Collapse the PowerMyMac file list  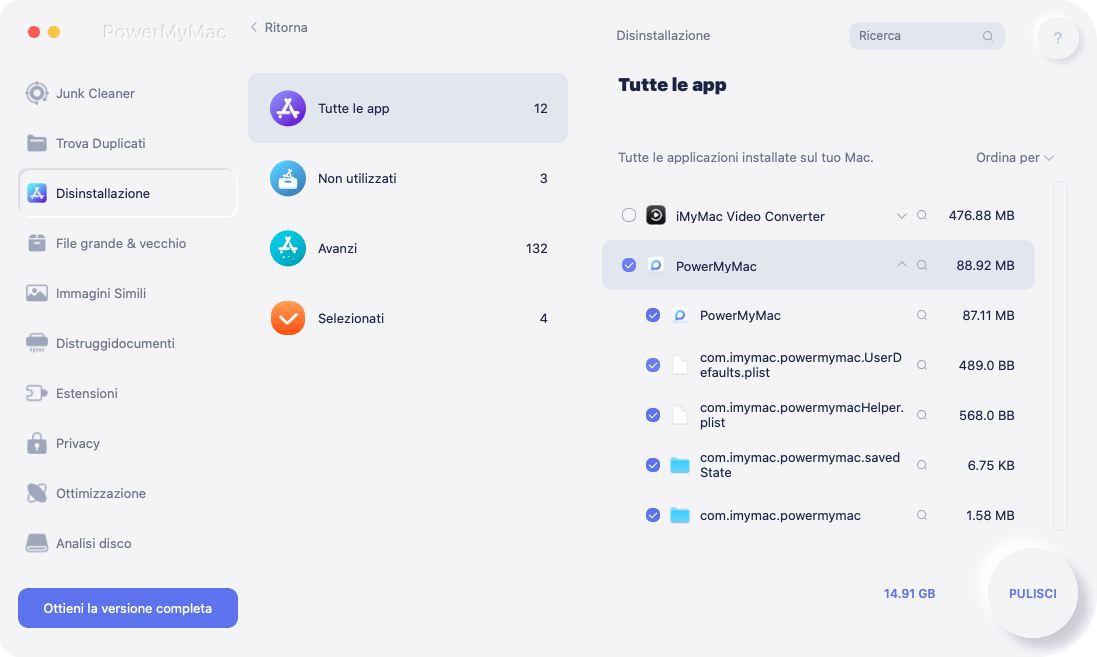901,265
